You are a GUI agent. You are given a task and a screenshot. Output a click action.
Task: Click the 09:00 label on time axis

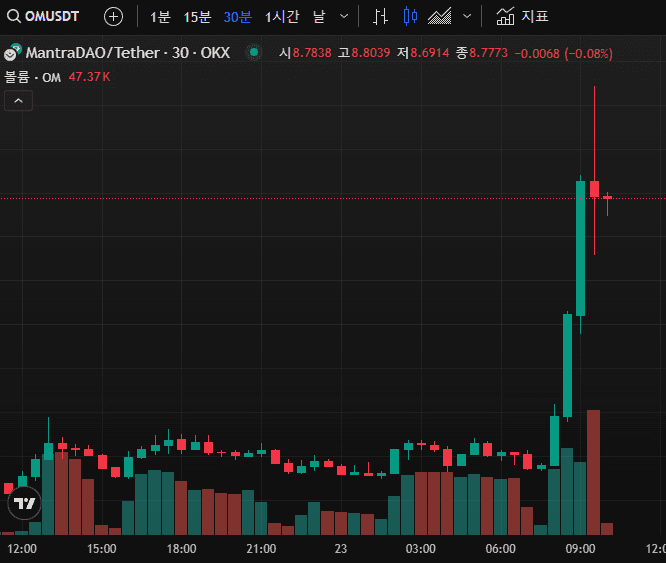tap(581, 549)
